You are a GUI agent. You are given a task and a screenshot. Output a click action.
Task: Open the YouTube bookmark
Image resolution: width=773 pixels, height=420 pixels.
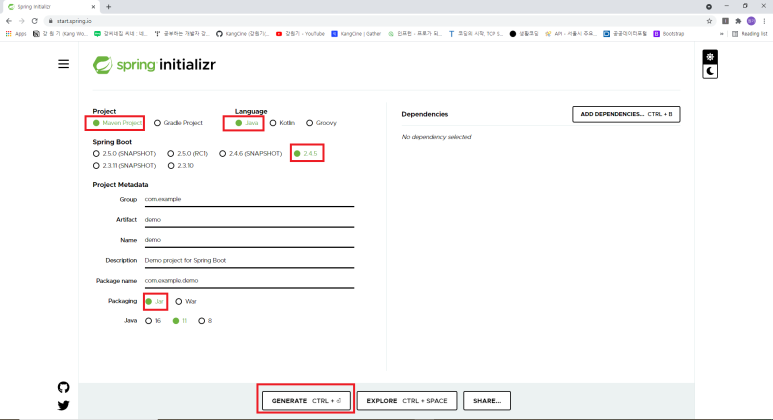[x=300, y=34]
